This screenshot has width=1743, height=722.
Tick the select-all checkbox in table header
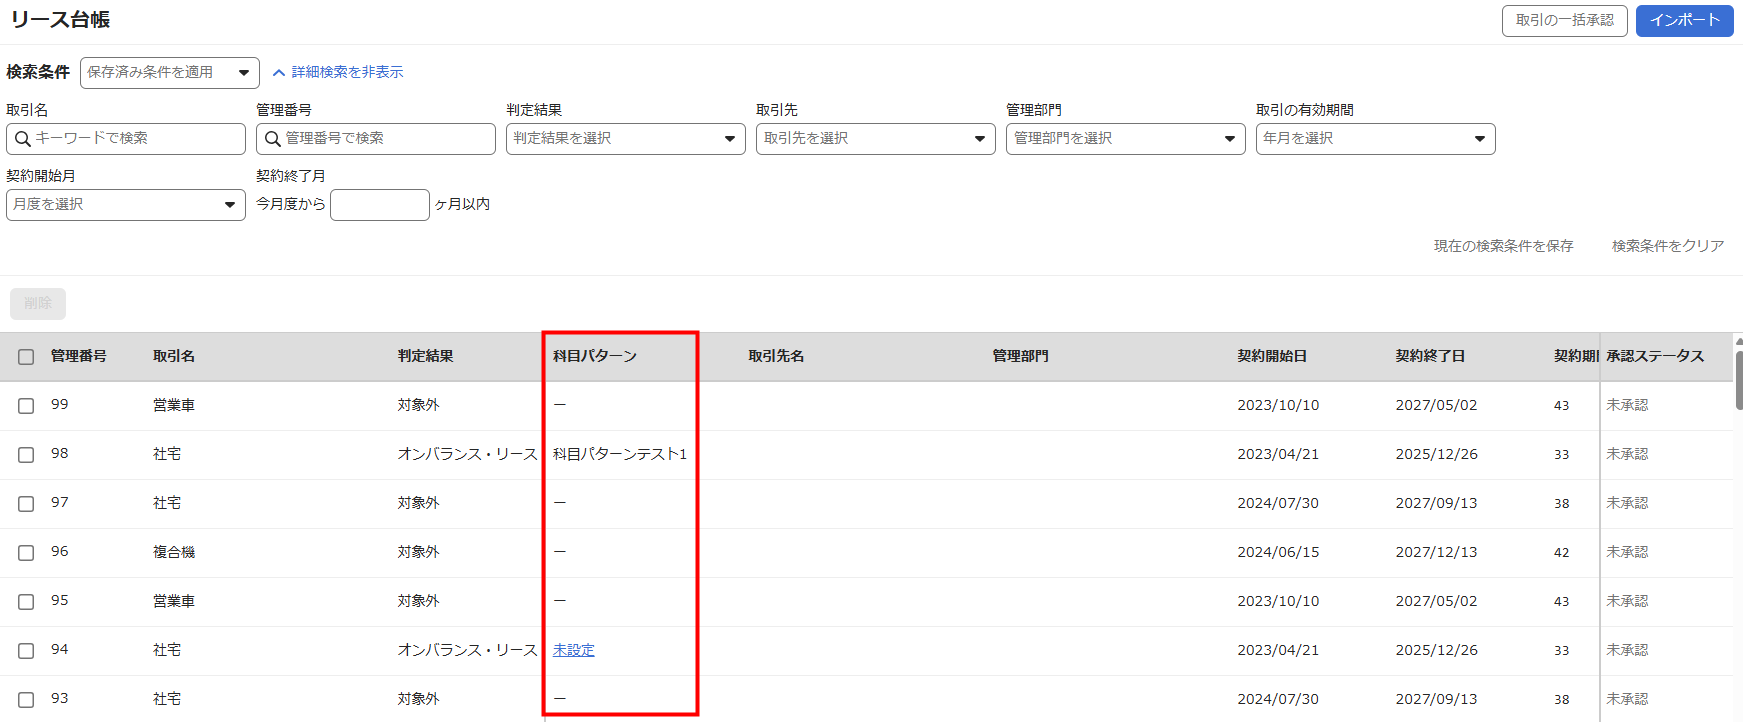point(26,357)
